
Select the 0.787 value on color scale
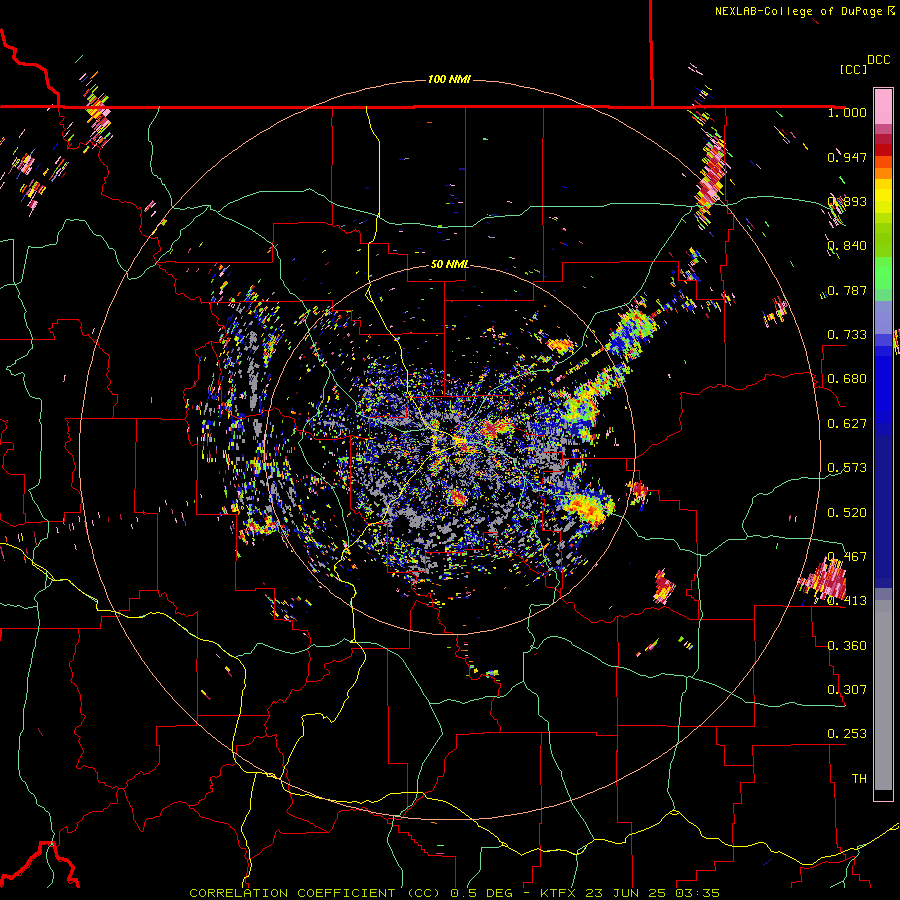847,290
